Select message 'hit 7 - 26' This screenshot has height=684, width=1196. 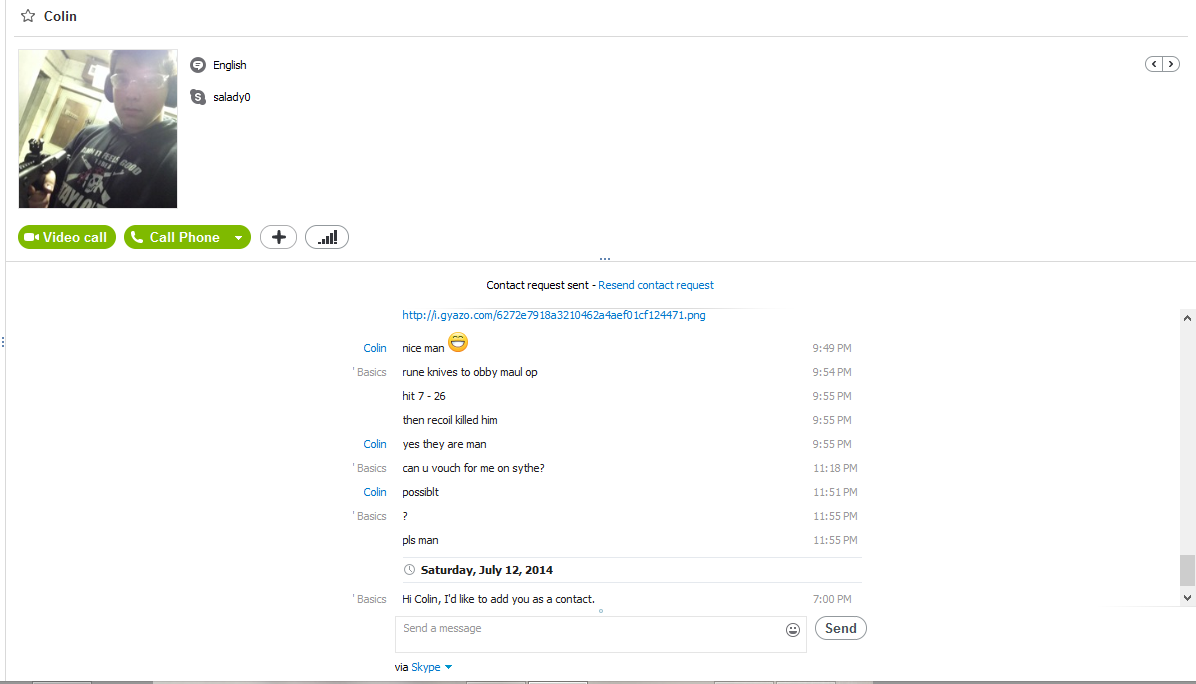[x=424, y=396]
